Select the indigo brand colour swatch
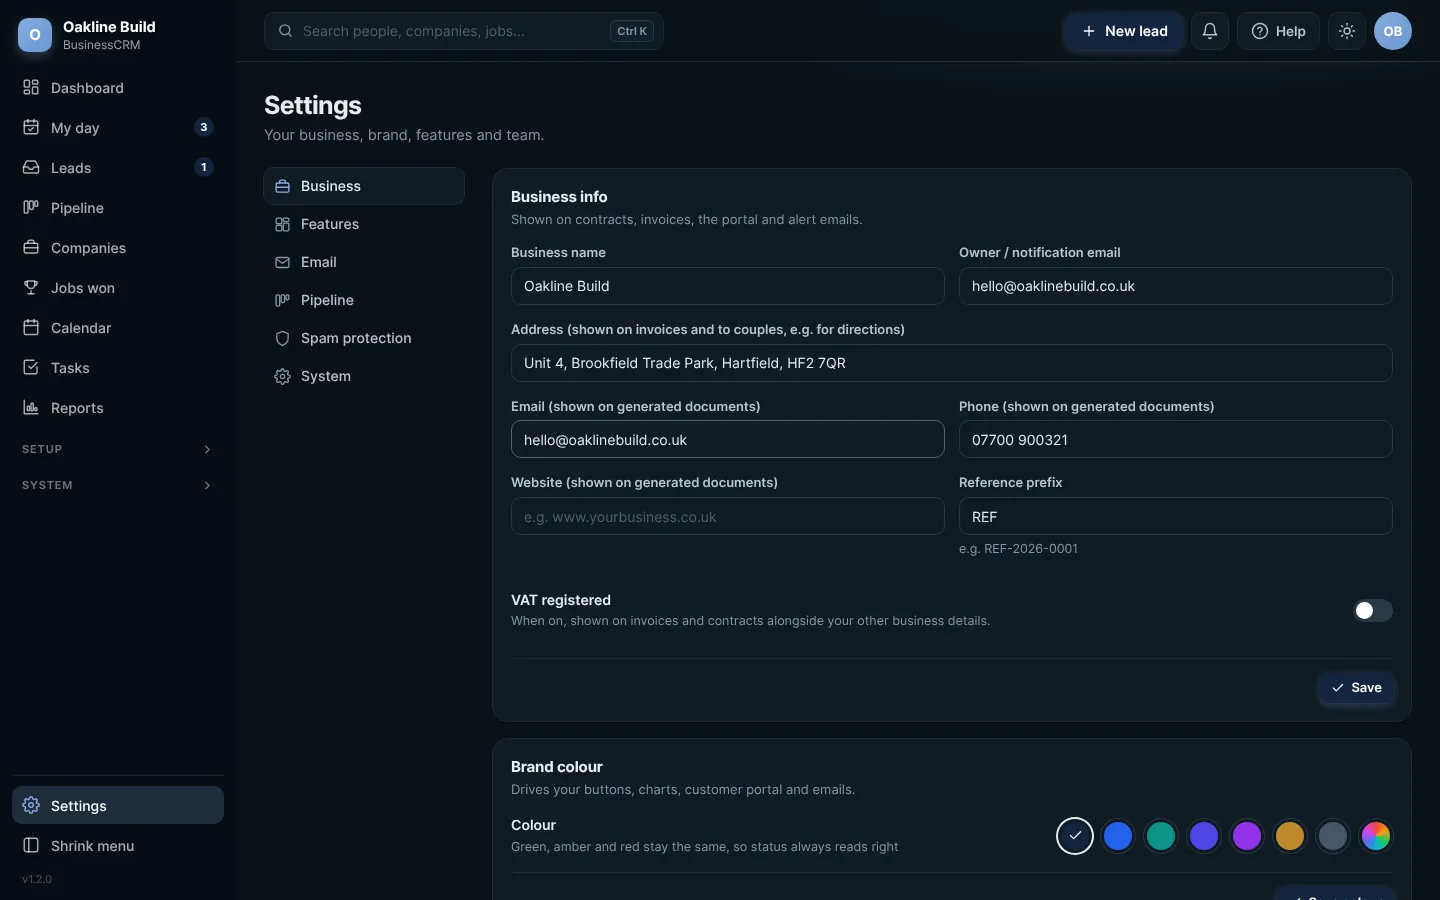This screenshot has width=1440, height=900. (x=1204, y=836)
